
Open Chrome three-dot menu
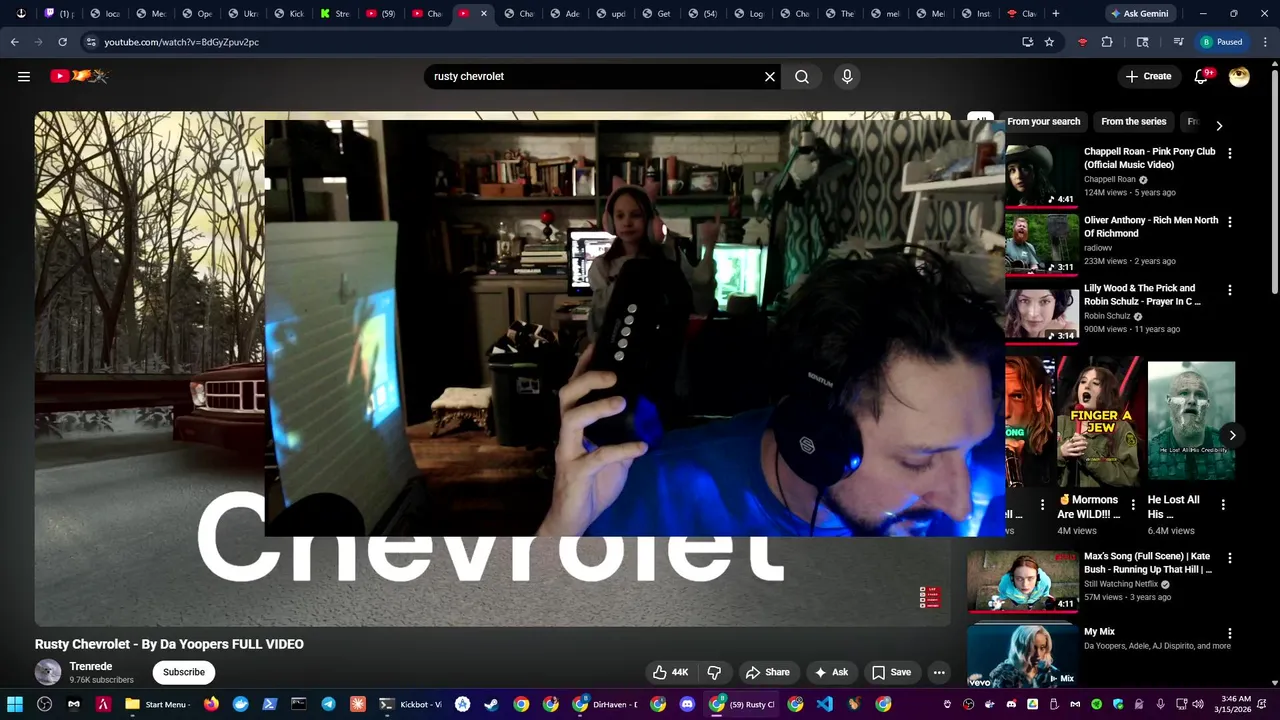pyautogui.click(x=1265, y=42)
